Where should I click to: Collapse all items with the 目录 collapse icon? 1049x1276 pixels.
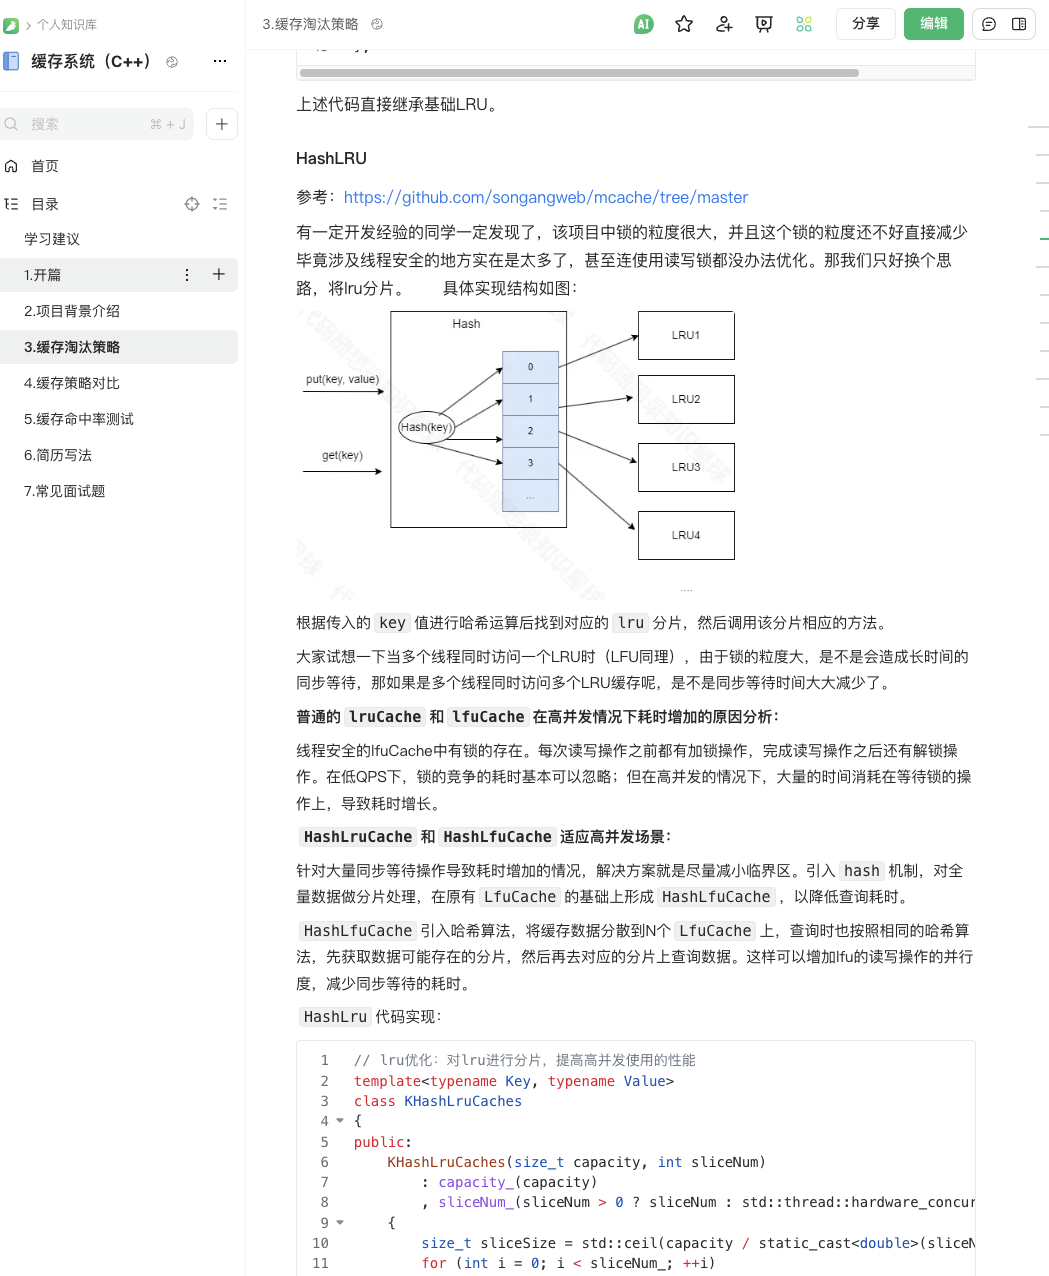click(x=220, y=204)
